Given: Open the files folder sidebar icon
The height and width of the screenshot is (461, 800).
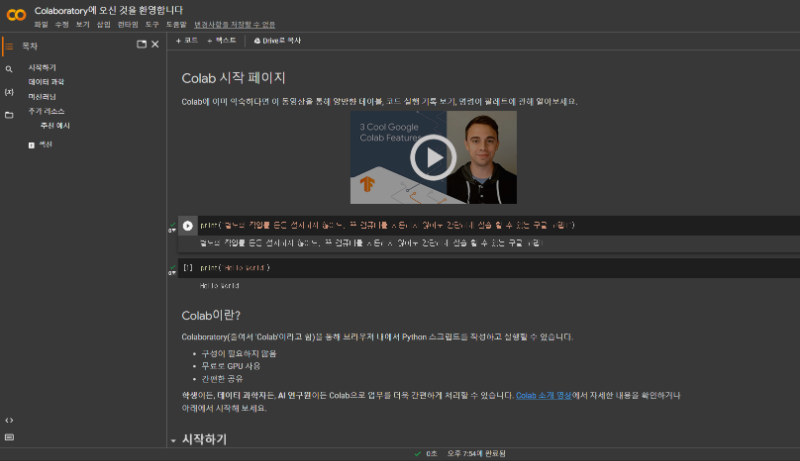Looking at the screenshot, I should [x=9, y=115].
